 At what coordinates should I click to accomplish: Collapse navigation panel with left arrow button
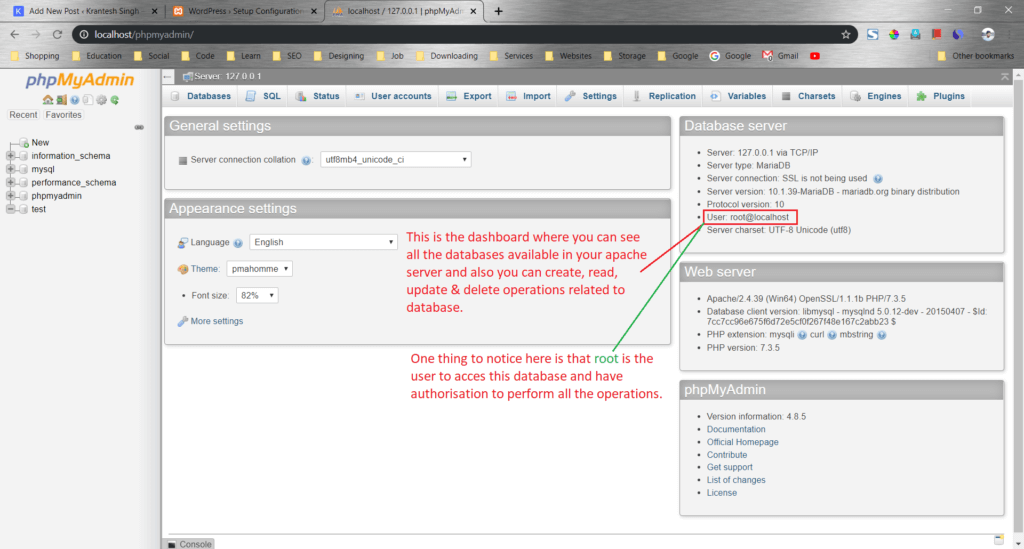168,77
